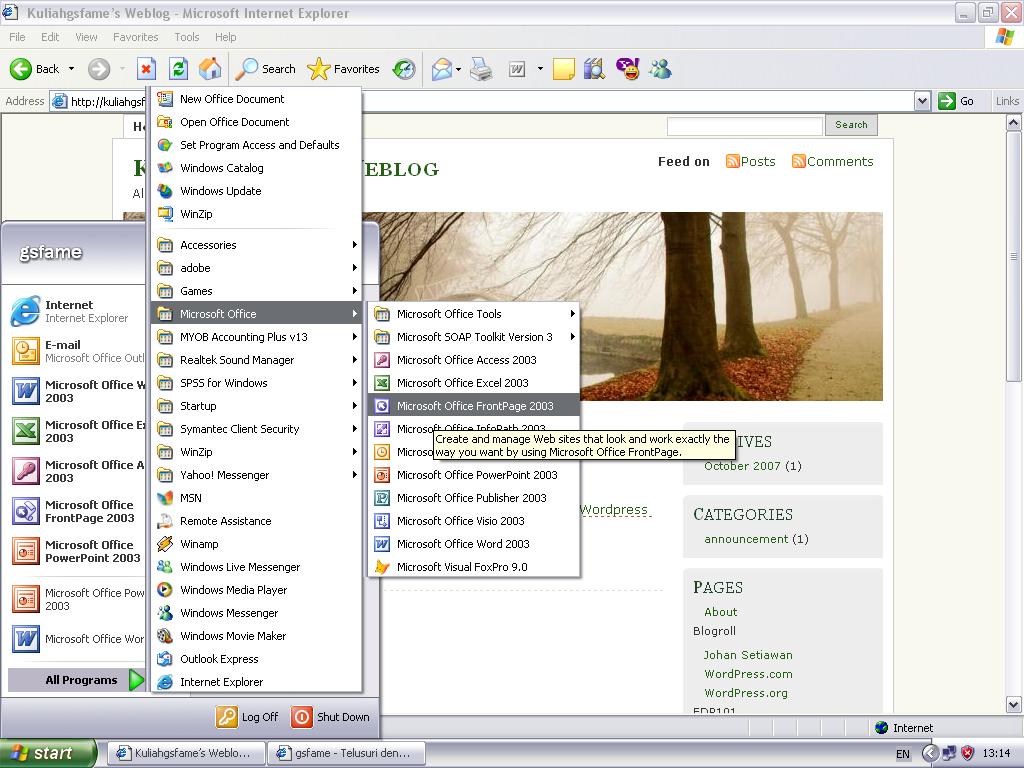The height and width of the screenshot is (768, 1024).
Task: Click the yellow Discuss note toolbar icon
Action: (x=563, y=69)
